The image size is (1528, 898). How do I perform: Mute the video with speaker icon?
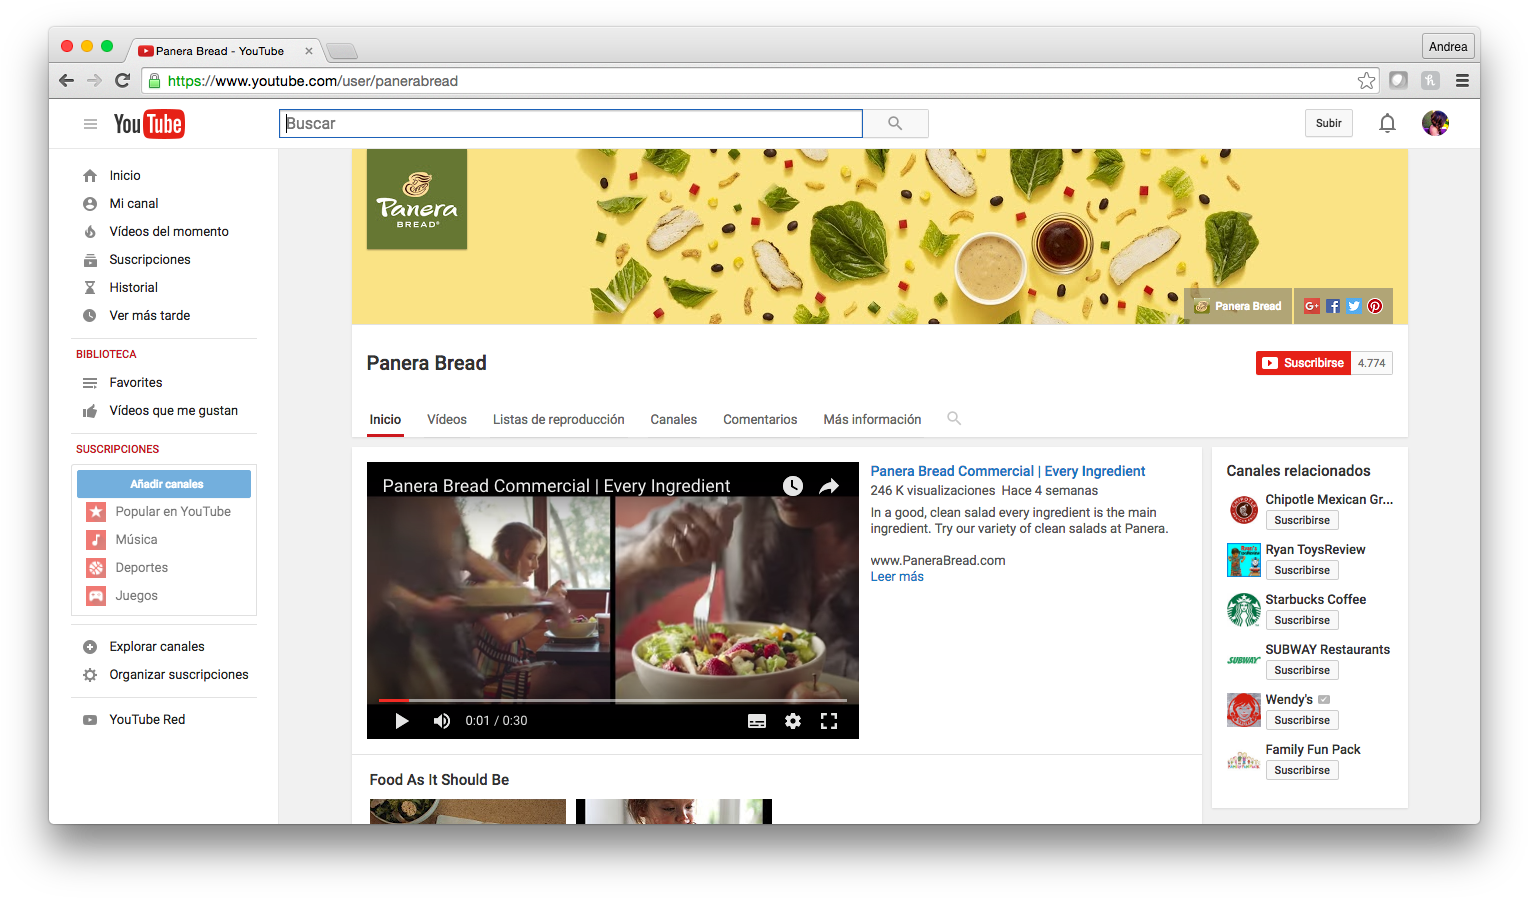point(441,721)
